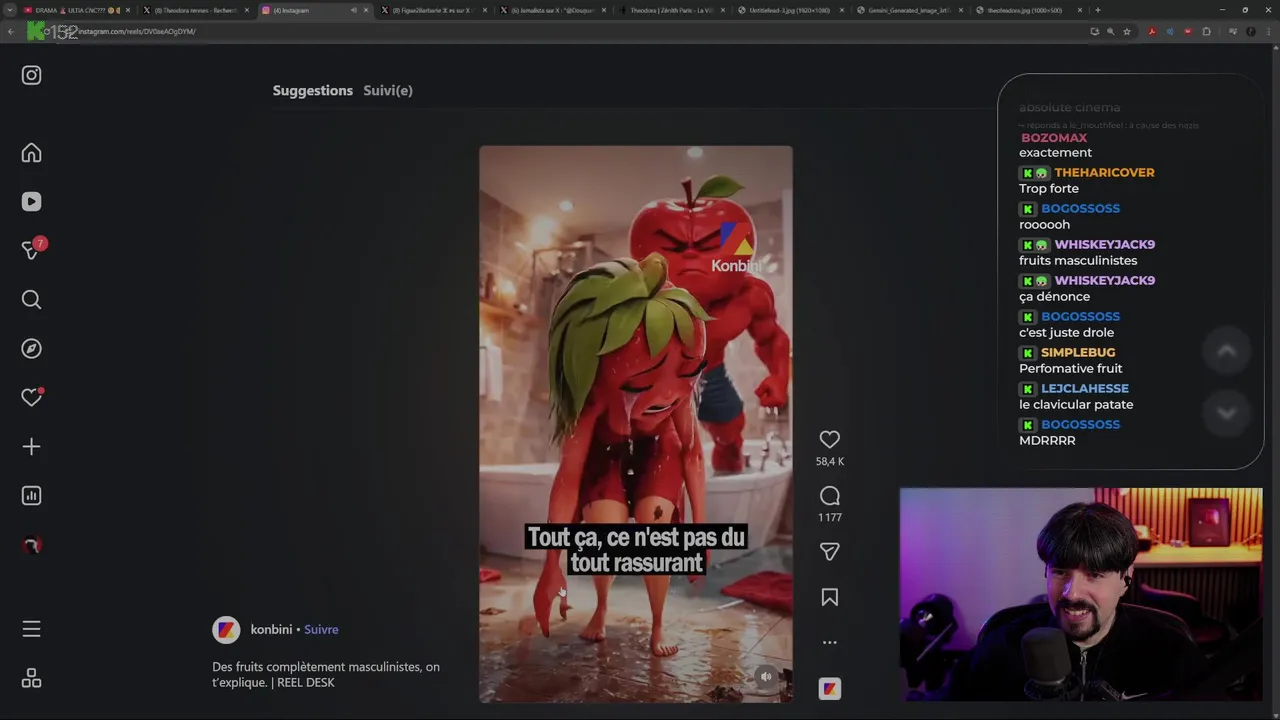
Task: Click chat username THEHARICOVER
Action: (x=1104, y=172)
